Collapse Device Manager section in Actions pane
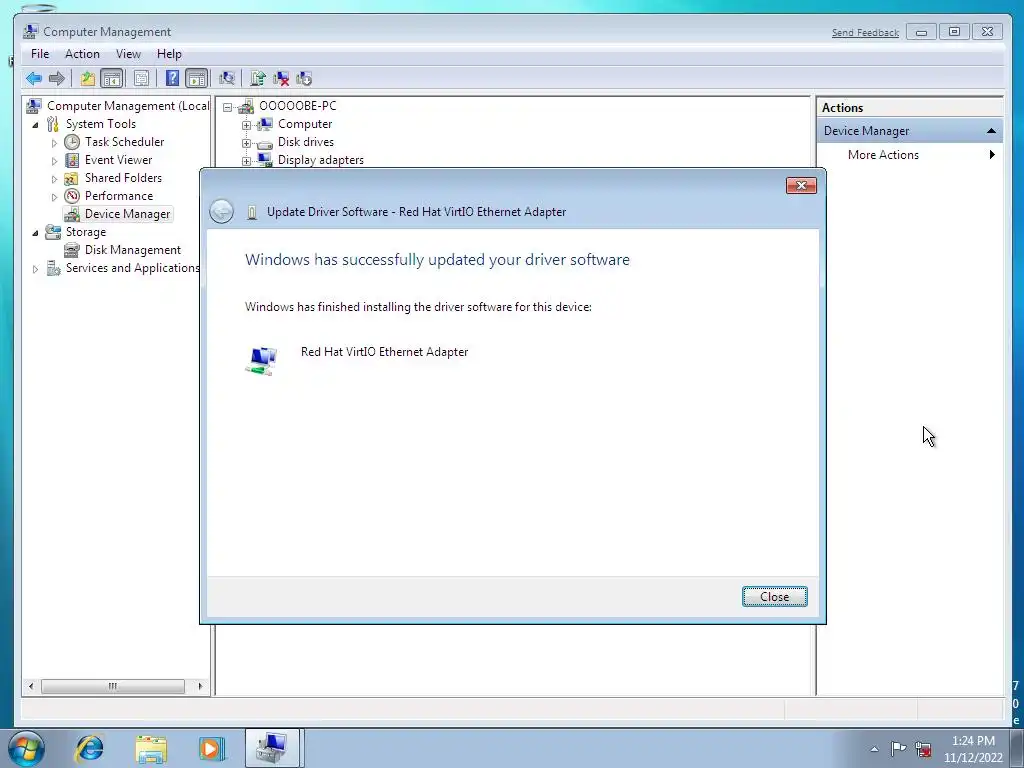 [991, 131]
